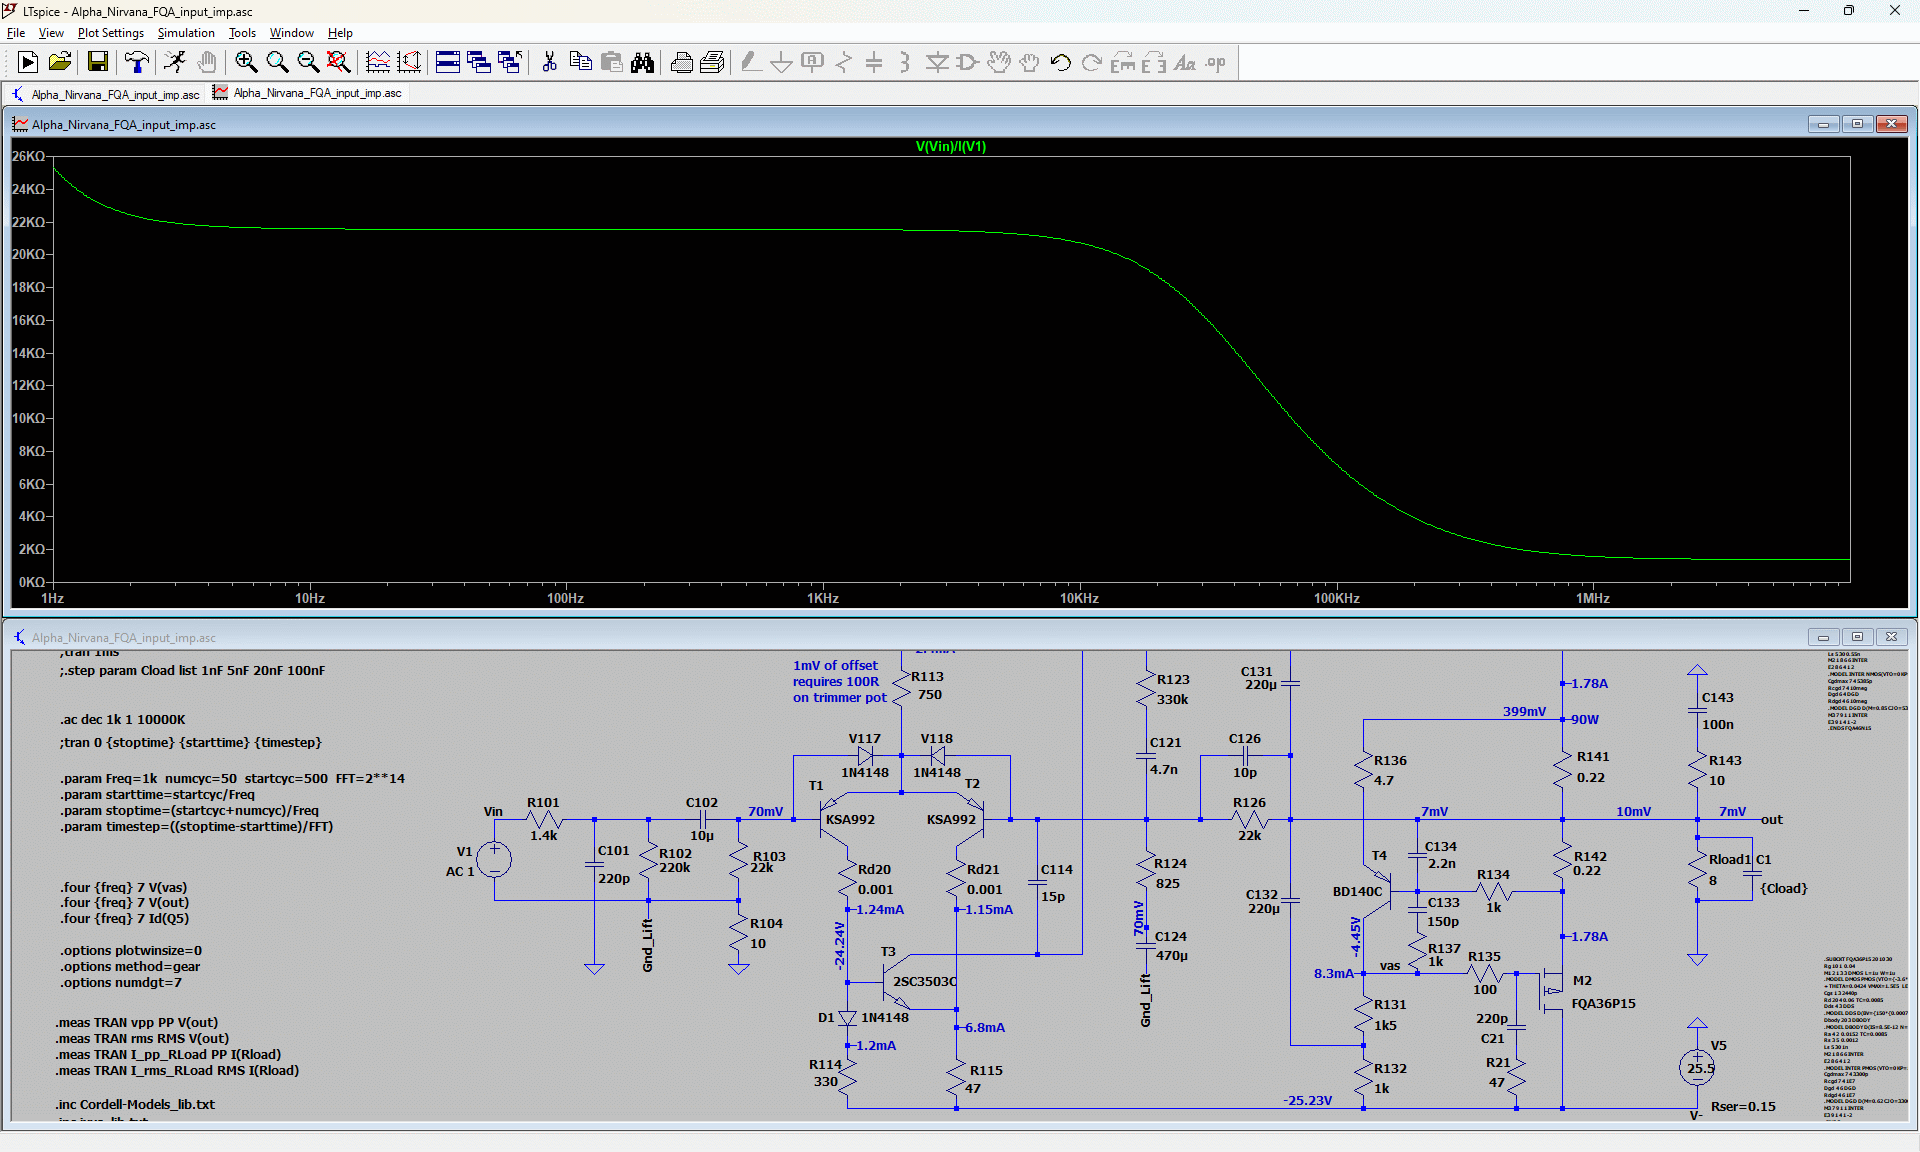Open a file with the folder icon

point(60,62)
